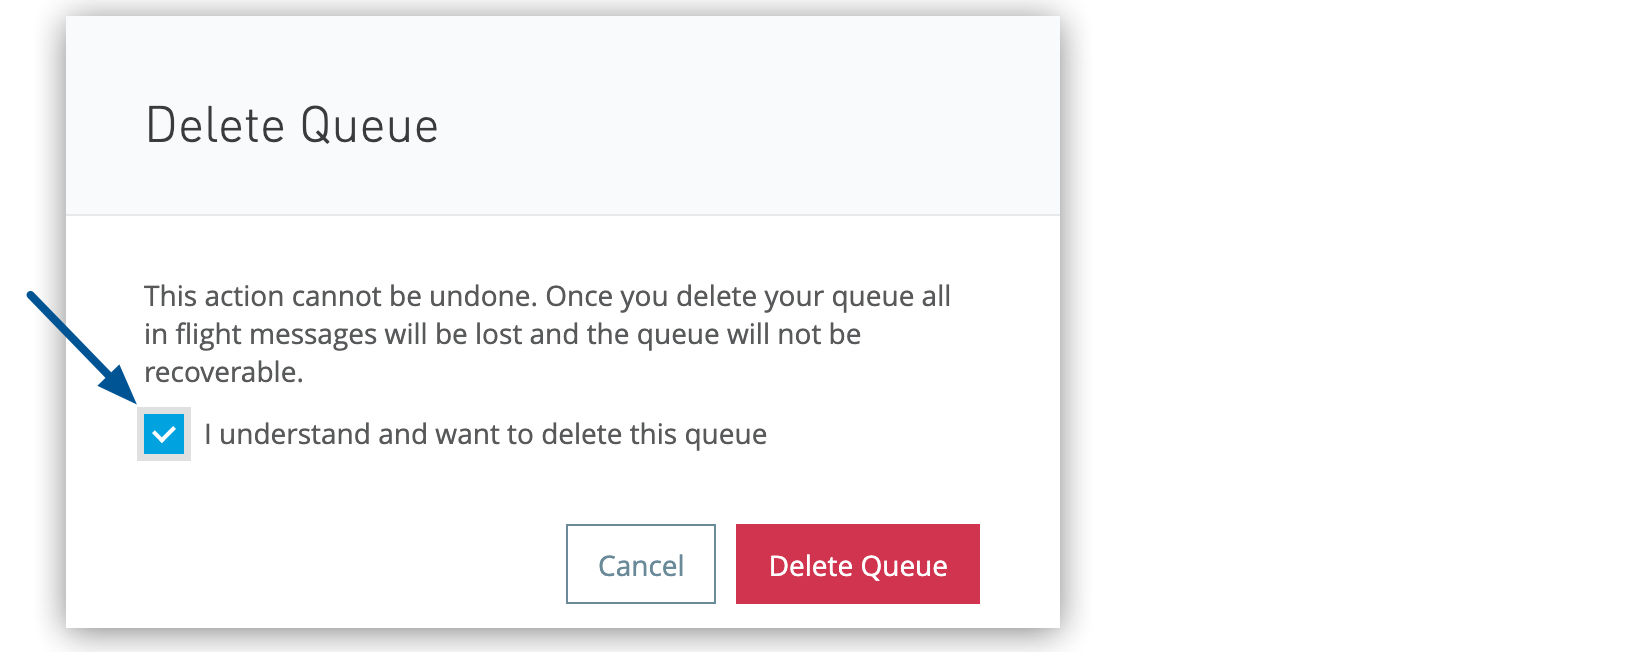Confirm with the red Delete Queue button
Viewport: 1634px width, 652px height.
(857, 565)
